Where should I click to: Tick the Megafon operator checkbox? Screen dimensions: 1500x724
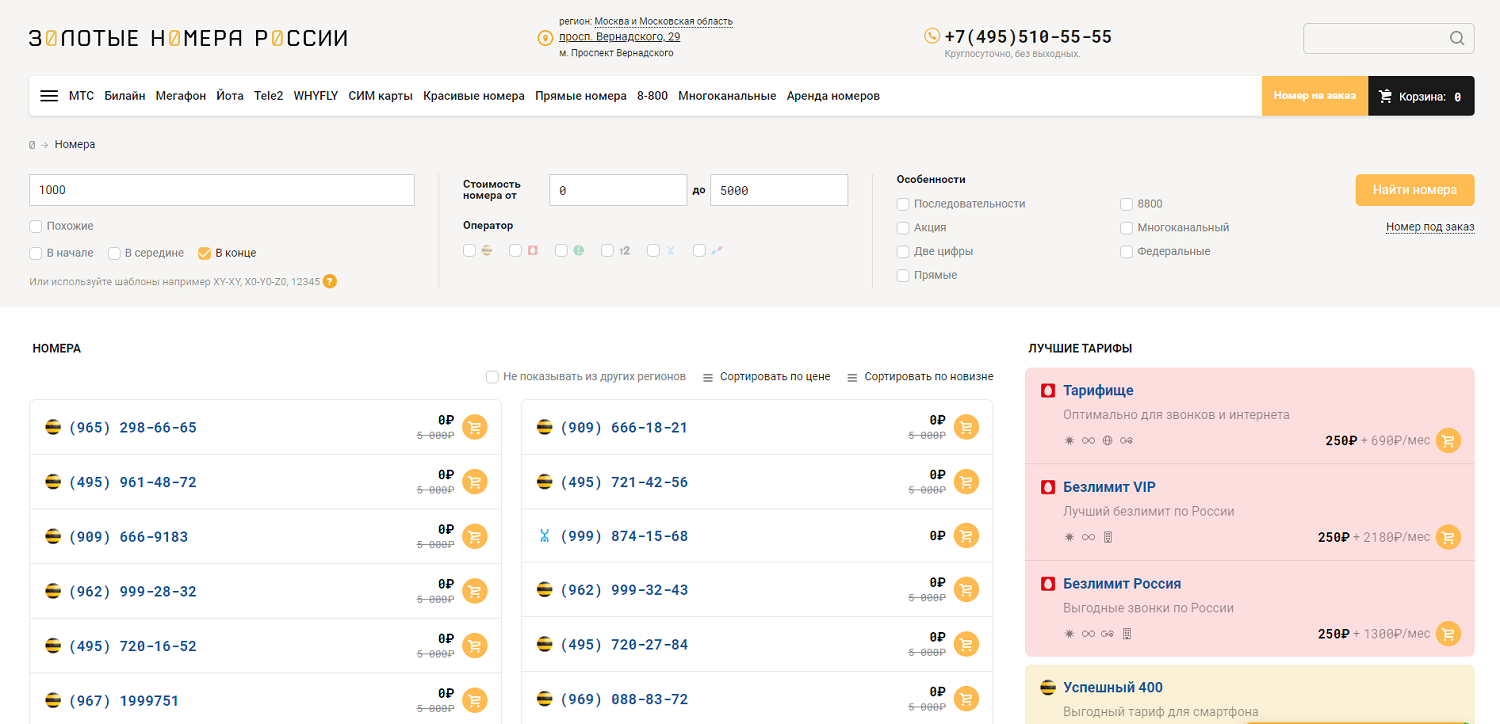[x=562, y=250]
